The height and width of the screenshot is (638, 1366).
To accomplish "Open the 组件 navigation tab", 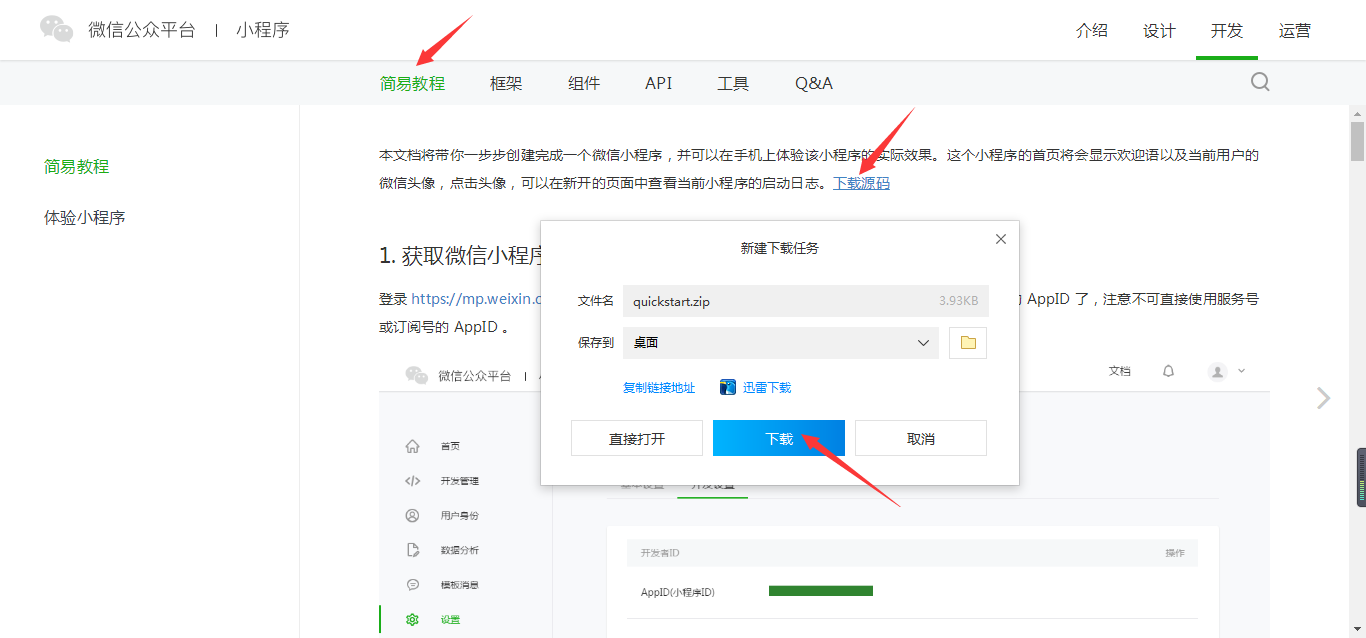I will pos(584,83).
